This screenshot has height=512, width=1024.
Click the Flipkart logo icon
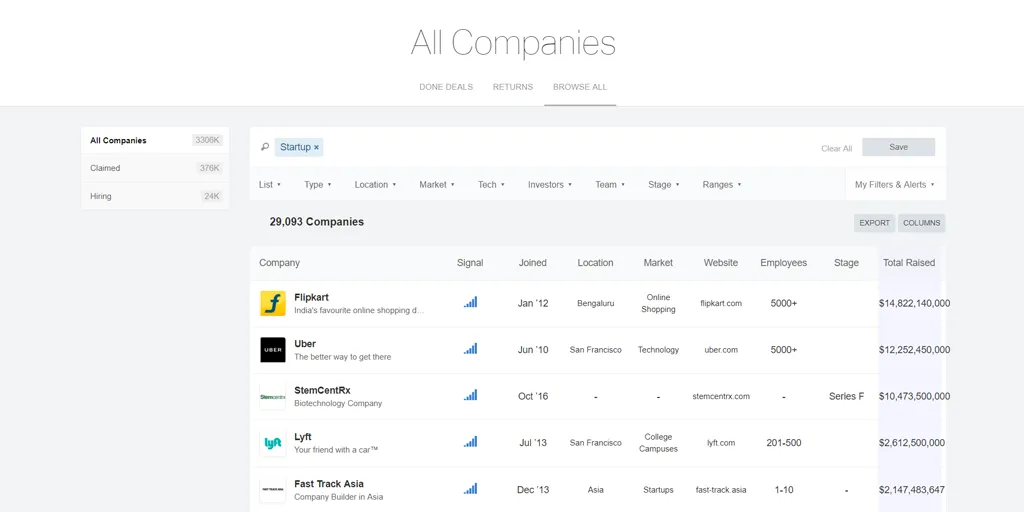pos(272,304)
